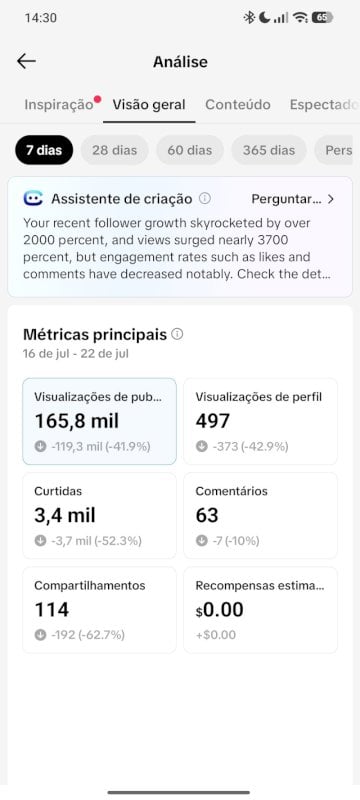Click info icon beside Assistente de criação
This screenshot has width=360, height=800.
(204, 198)
